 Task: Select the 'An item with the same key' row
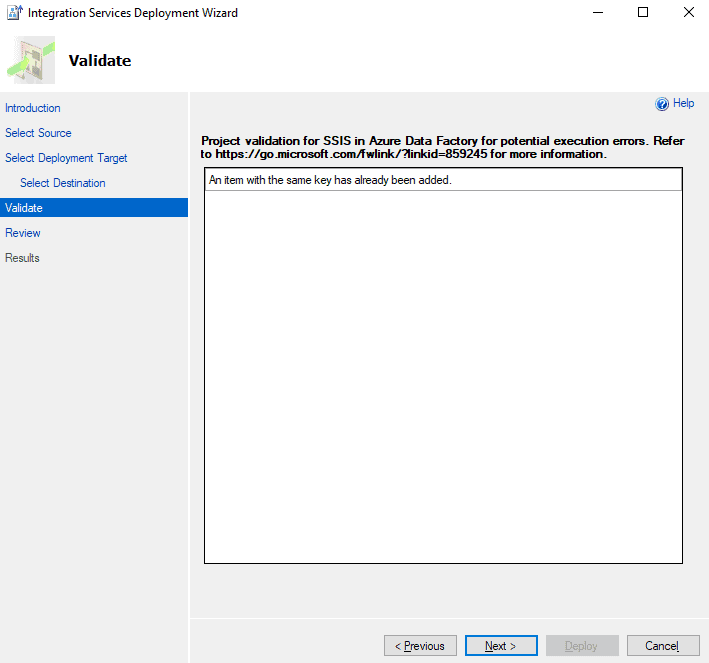tap(443, 180)
